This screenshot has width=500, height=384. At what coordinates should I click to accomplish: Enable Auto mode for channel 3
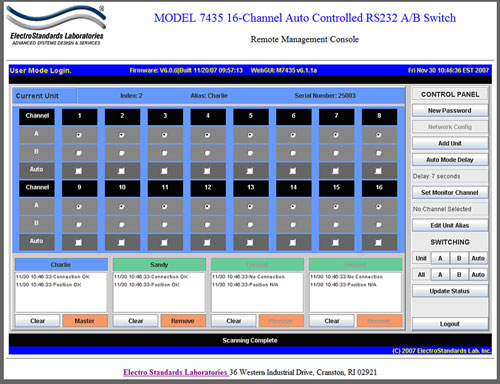(164, 171)
